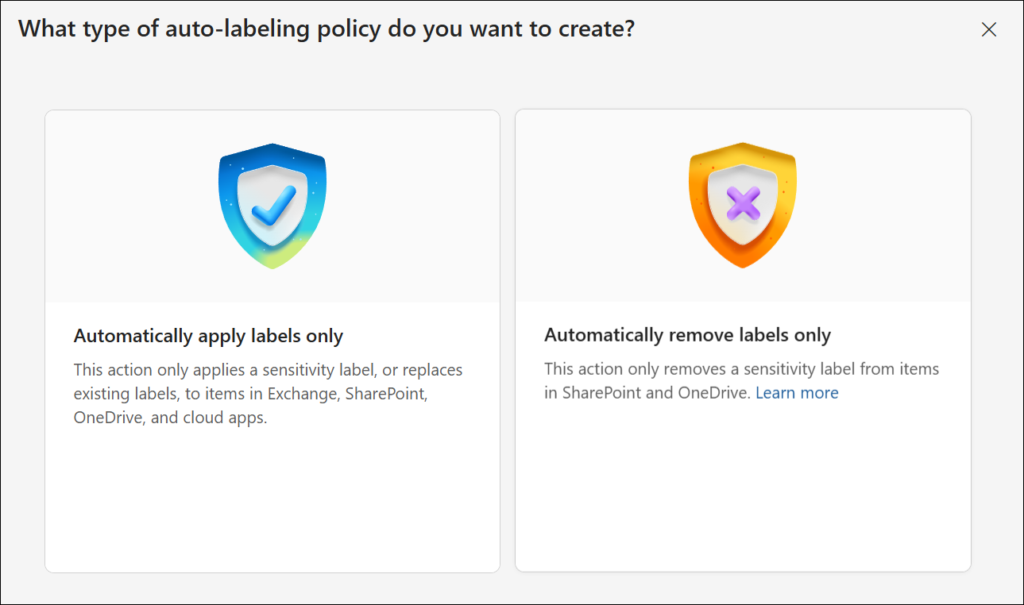The height and width of the screenshot is (605, 1024).
Task: Click 'in SharePoint and OneDrive.' text
Action: click(x=647, y=393)
